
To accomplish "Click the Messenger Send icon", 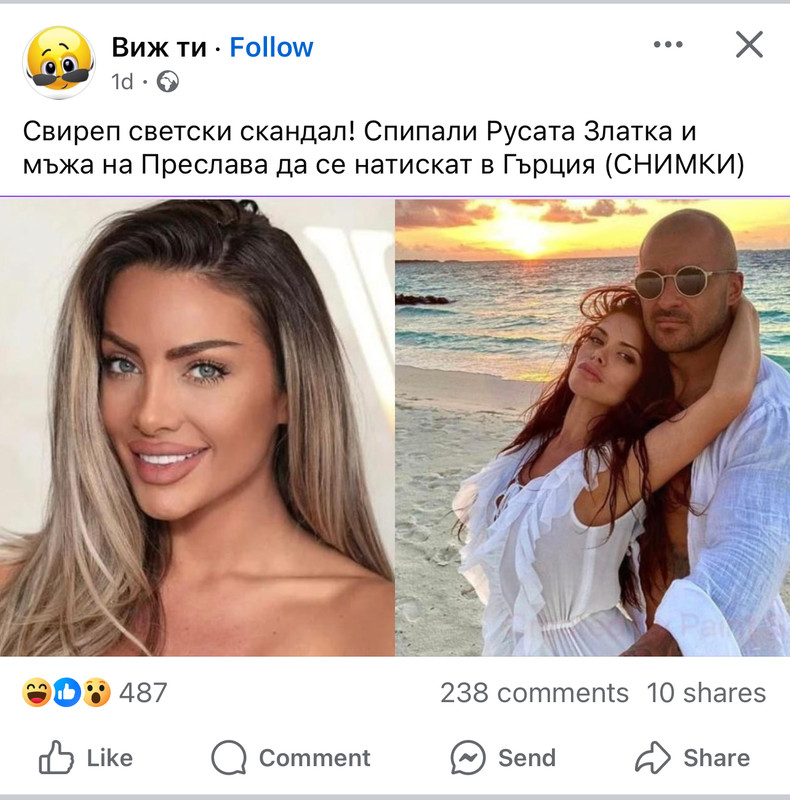I will [467, 758].
